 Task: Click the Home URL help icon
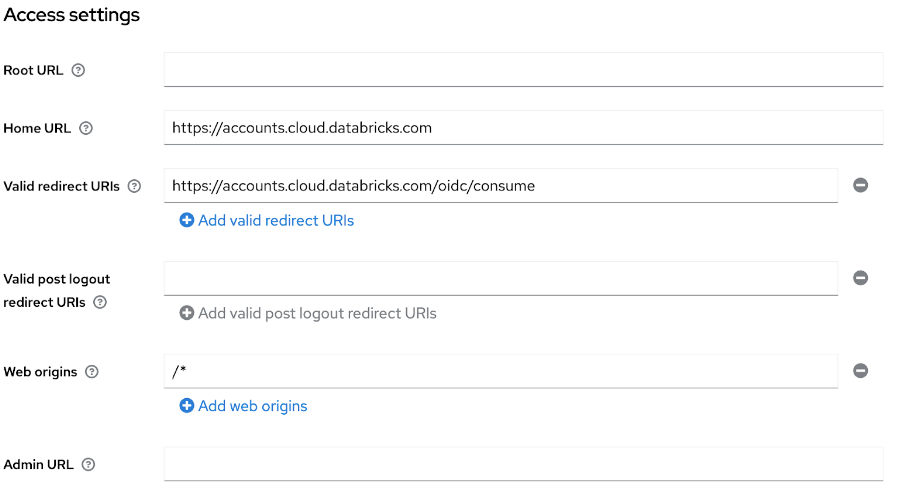pos(86,128)
